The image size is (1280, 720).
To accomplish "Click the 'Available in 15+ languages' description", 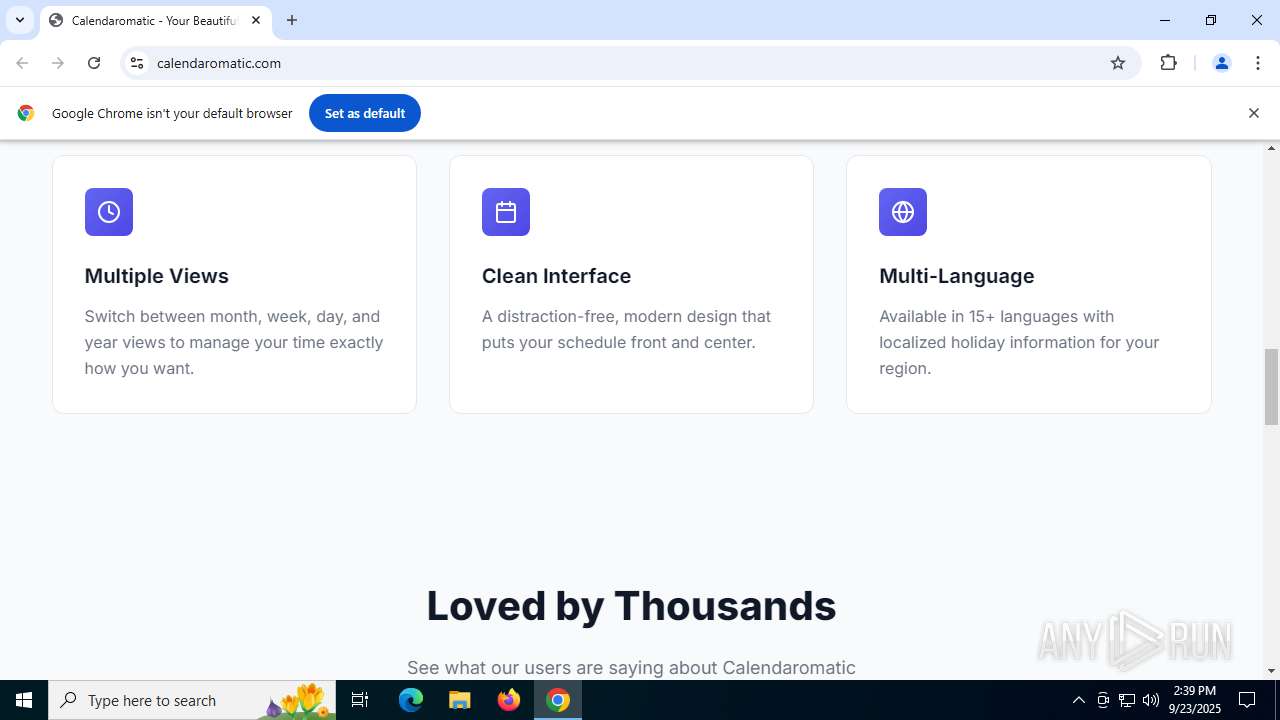I will coord(1019,342).
